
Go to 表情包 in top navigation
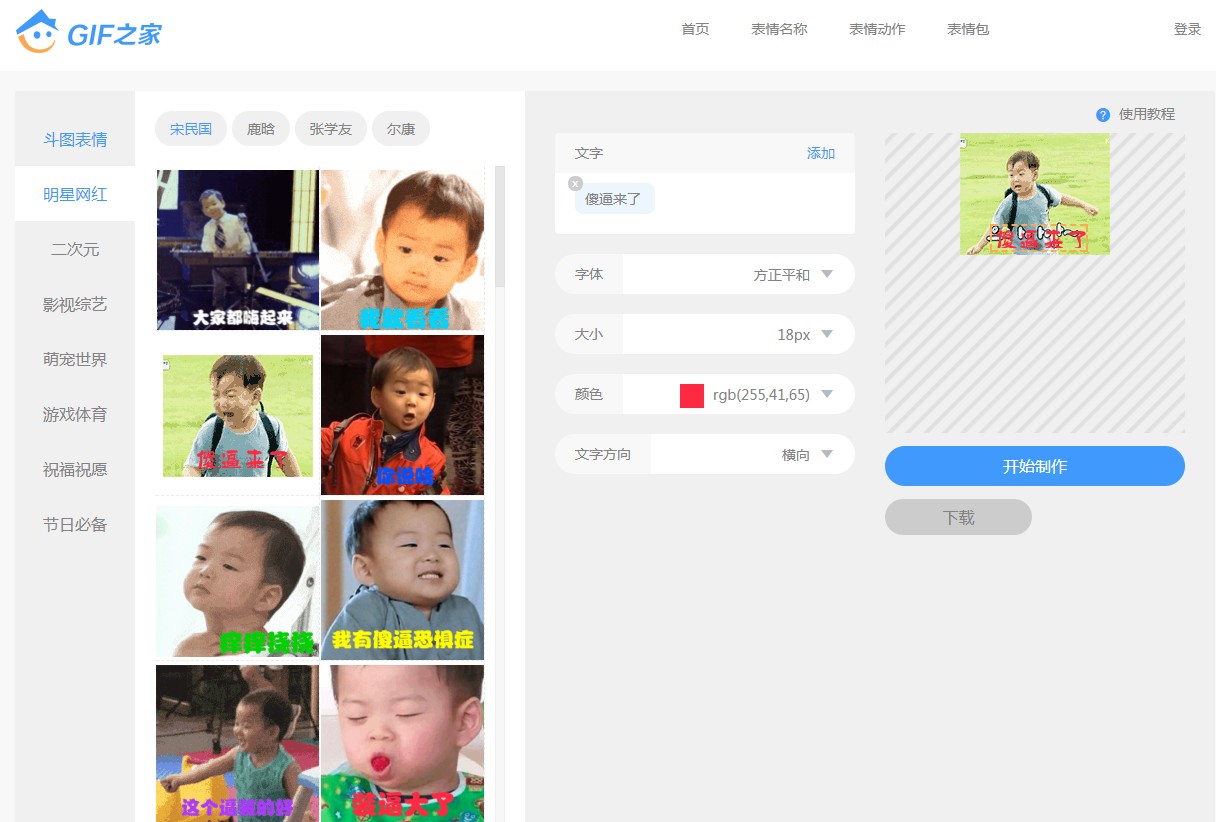968,29
